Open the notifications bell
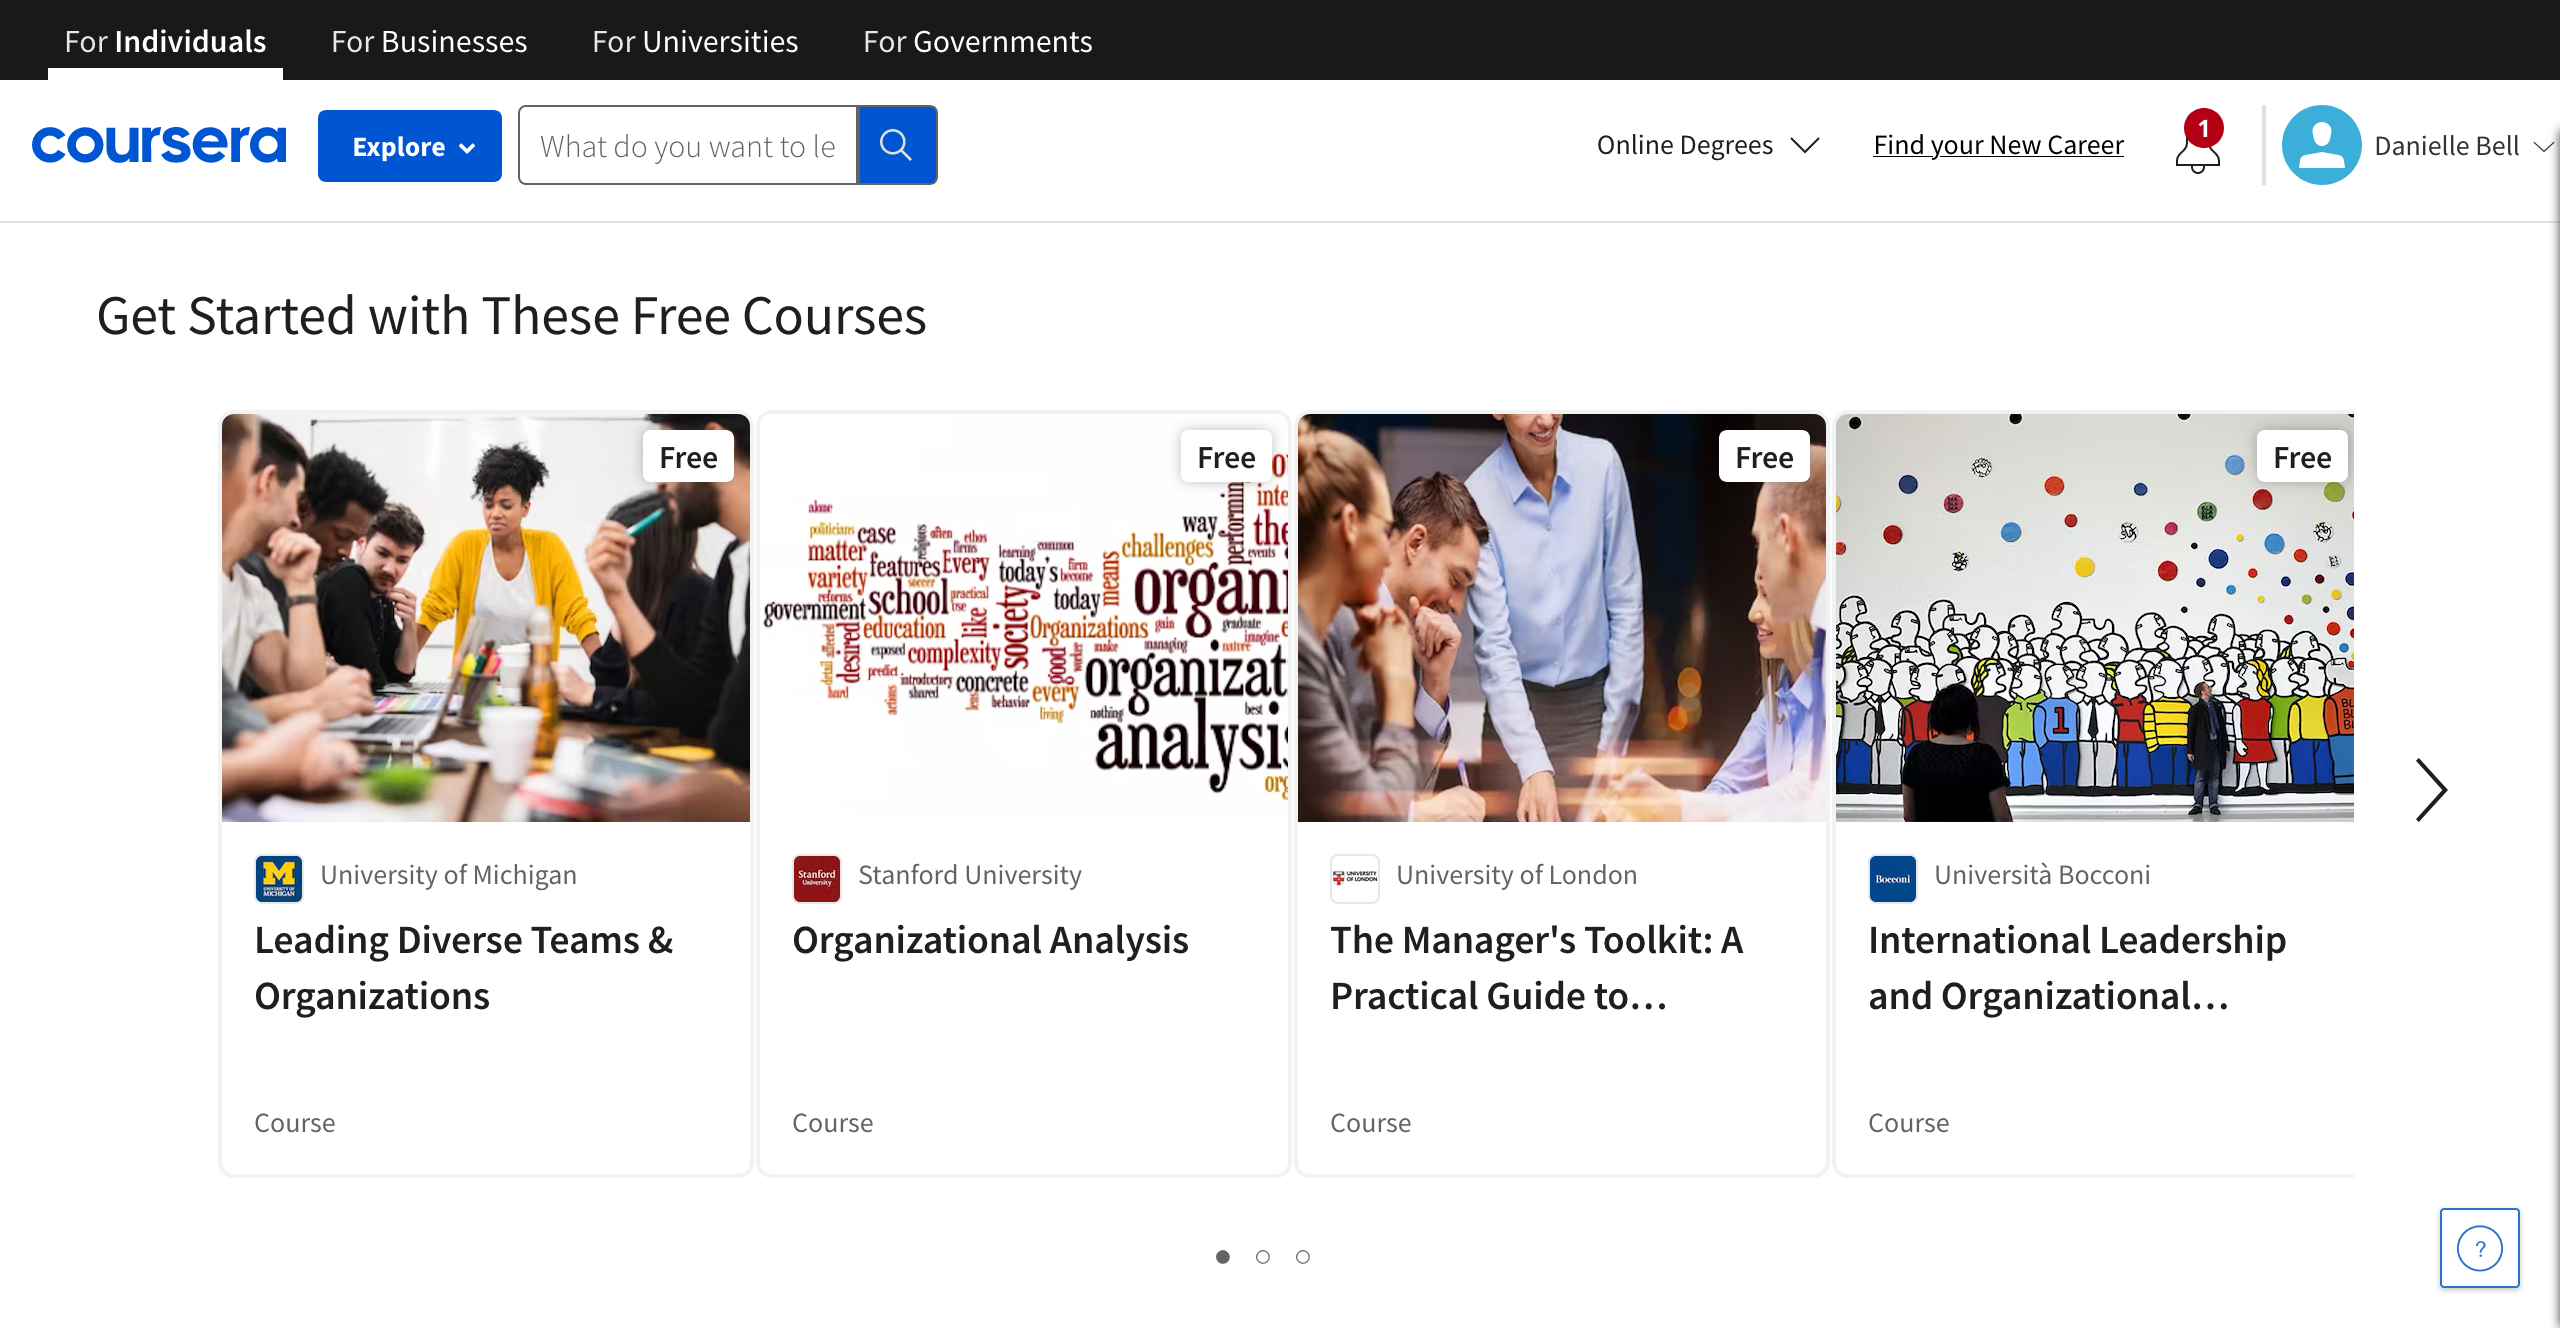This screenshot has height=1328, width=2560. [2198, 143]
